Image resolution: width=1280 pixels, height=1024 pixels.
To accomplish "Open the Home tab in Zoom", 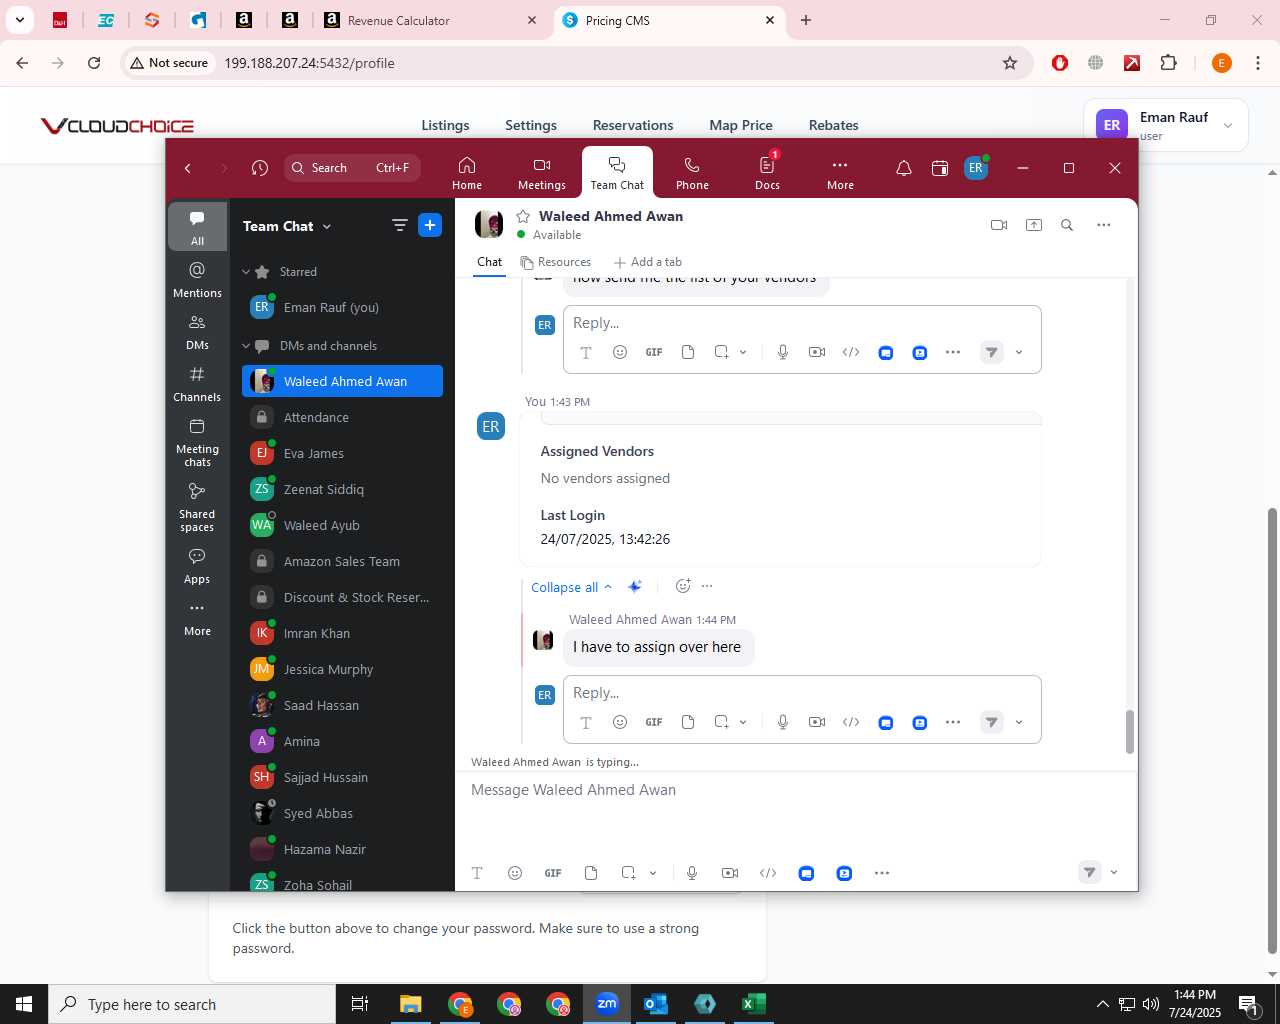I will [466, 173].
